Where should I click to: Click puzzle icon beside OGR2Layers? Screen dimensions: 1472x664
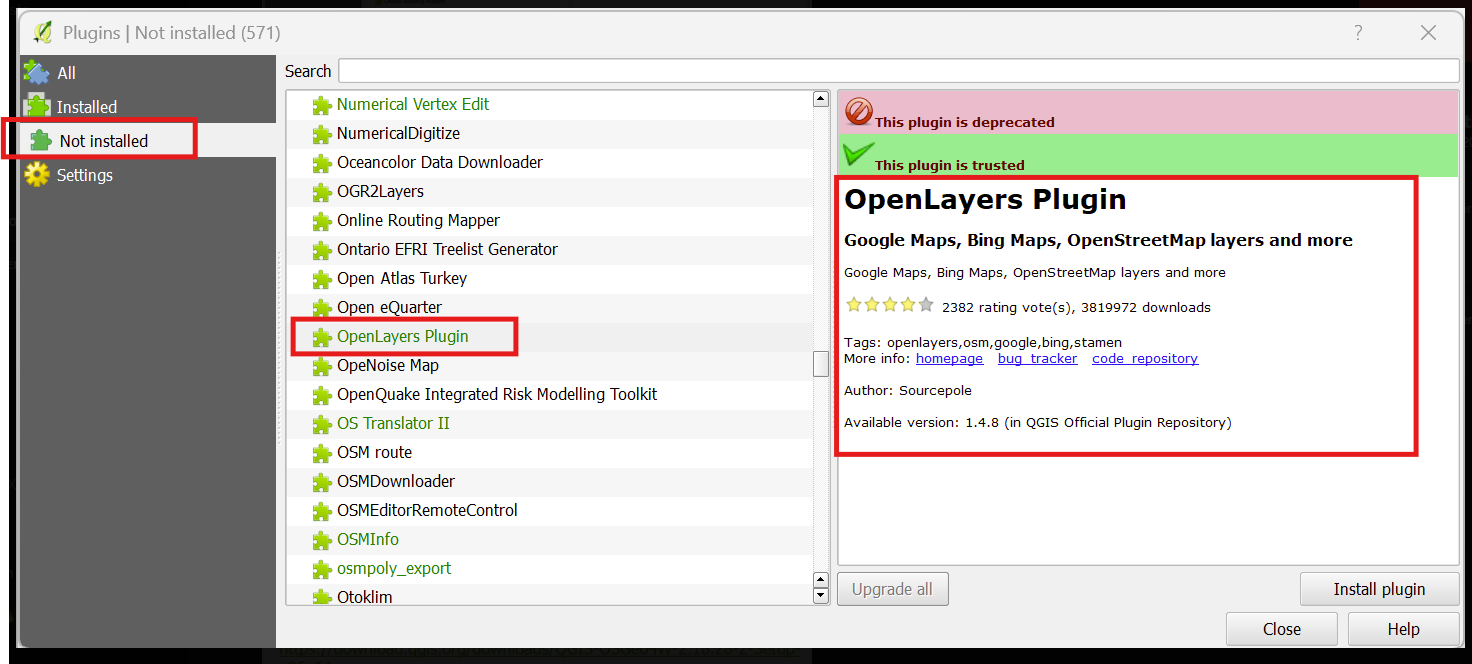(x=322, y=192)
